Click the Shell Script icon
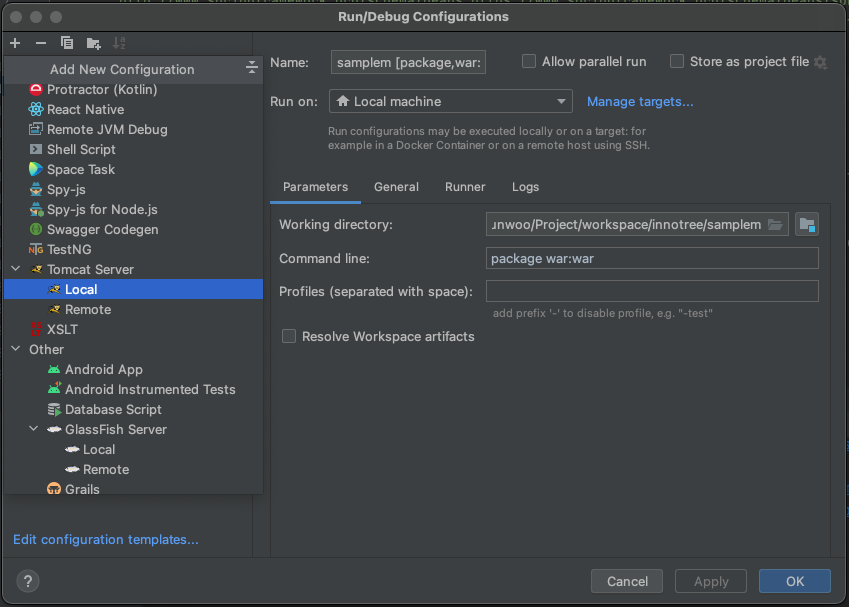849x607 pixels. point(36,149)
